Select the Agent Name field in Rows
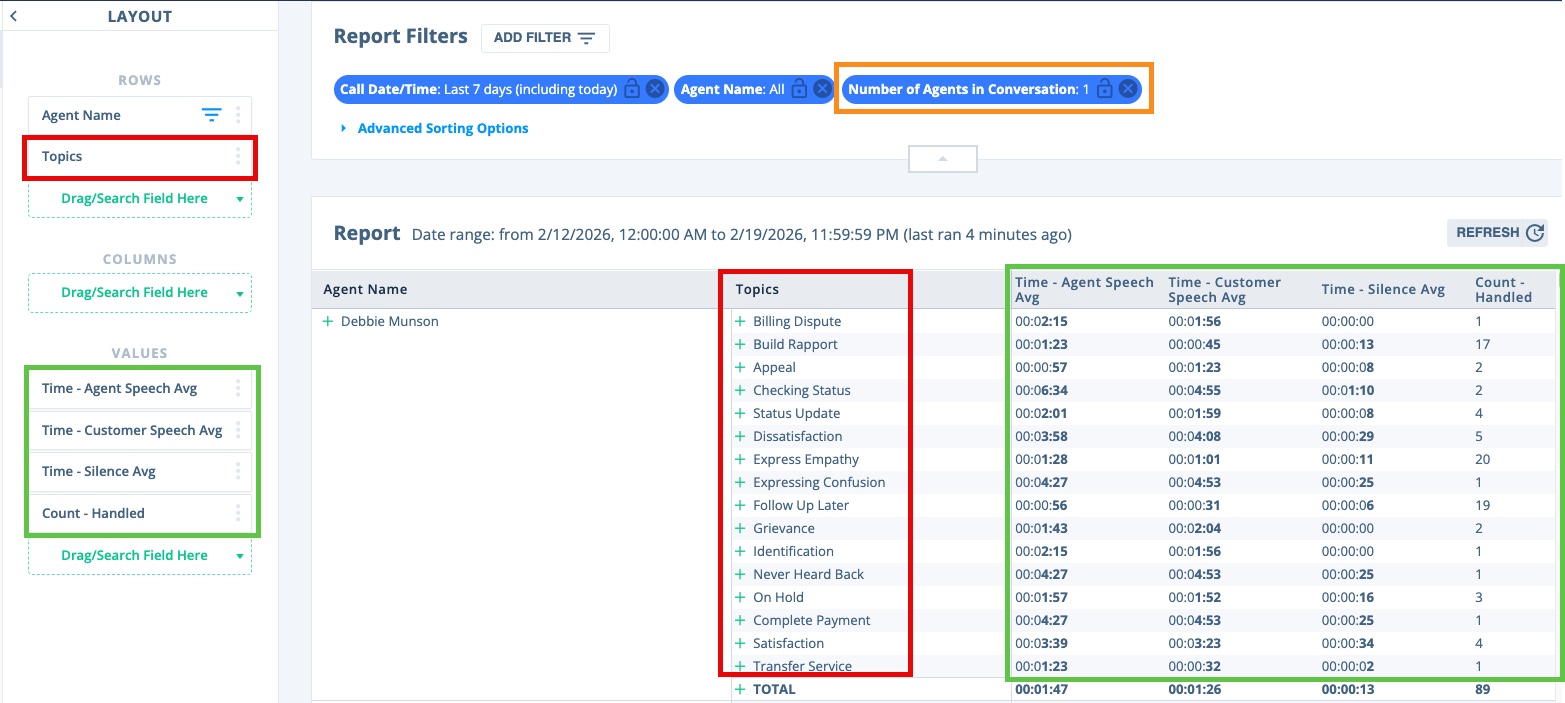The height and width of the screenshot is (703, 1565). click(x=140, y=115)
